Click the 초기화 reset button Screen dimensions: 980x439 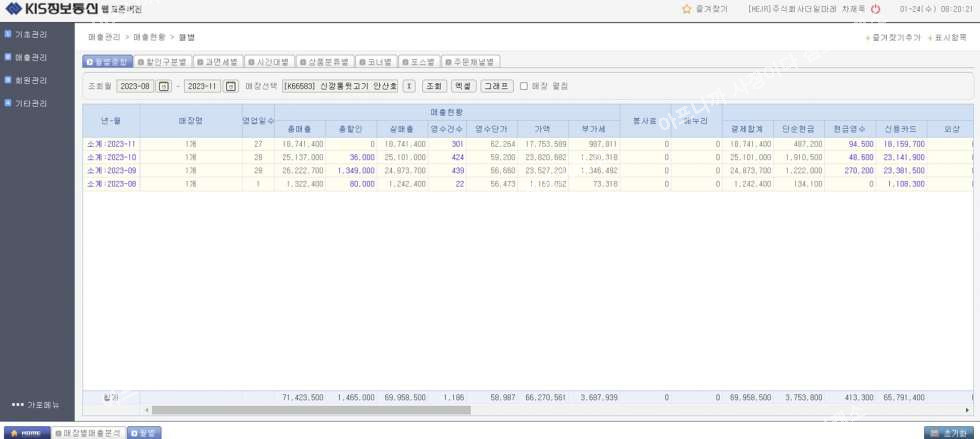tap(948, 432)
